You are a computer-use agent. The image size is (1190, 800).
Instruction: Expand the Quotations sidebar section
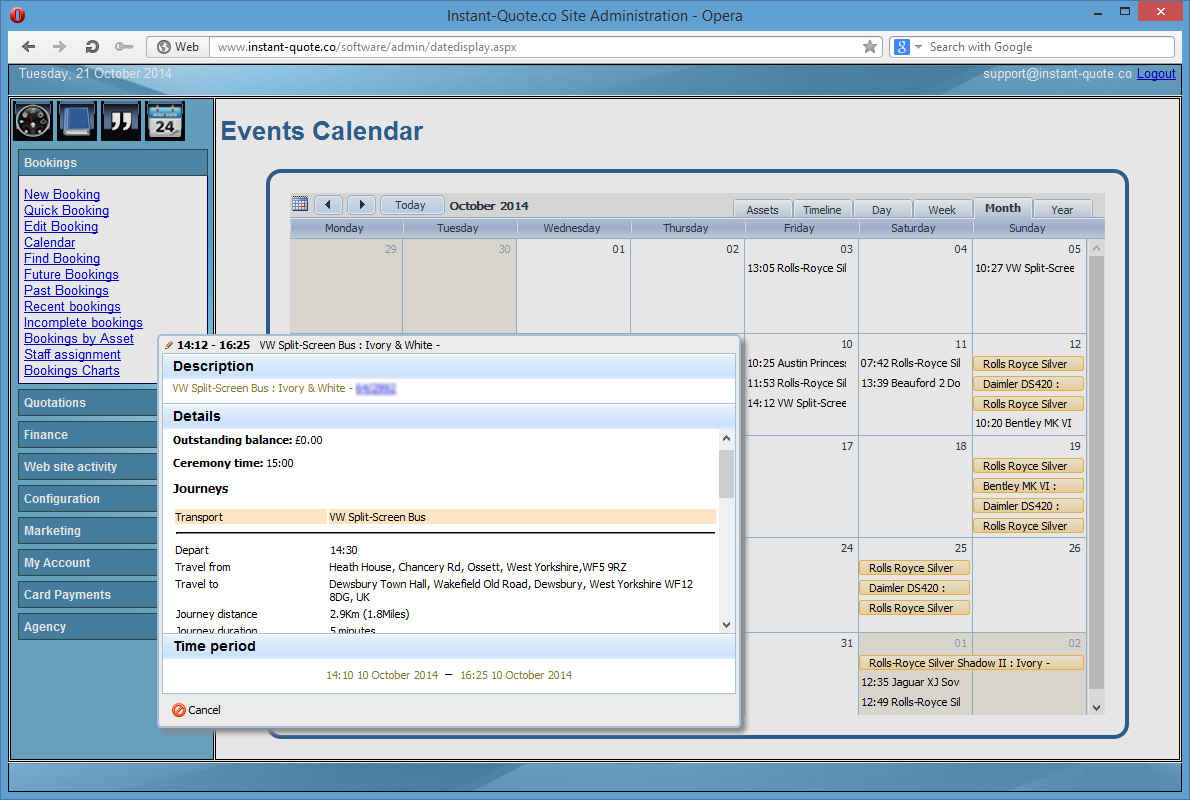112,403
